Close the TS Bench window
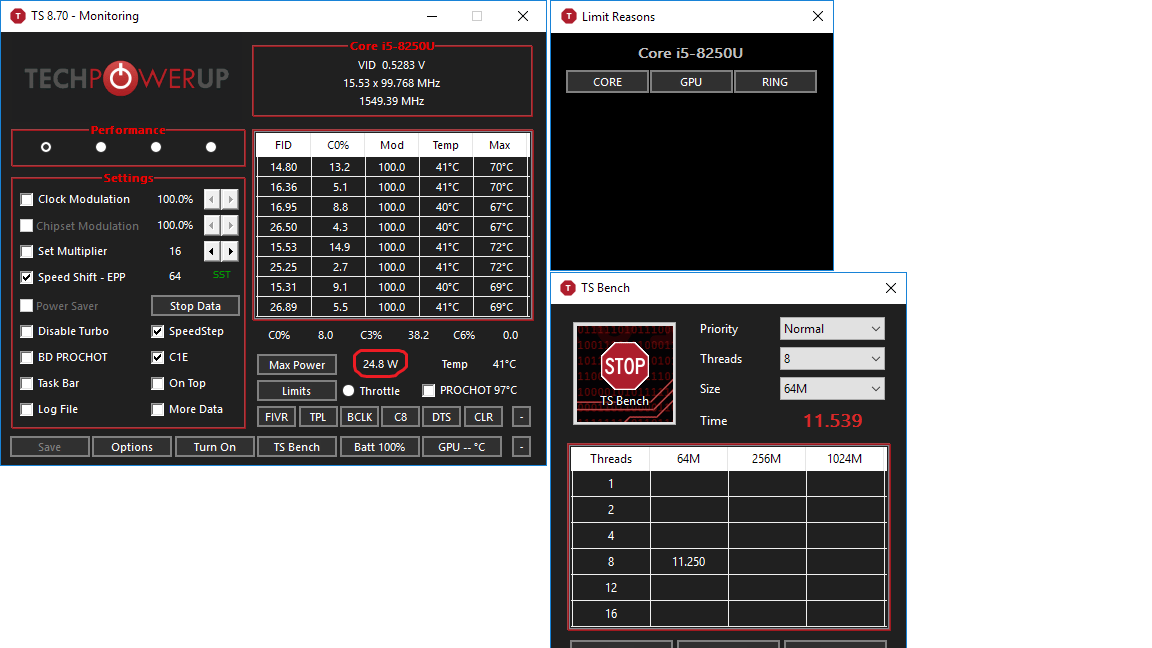1152x648 pixels. (890, 288)
